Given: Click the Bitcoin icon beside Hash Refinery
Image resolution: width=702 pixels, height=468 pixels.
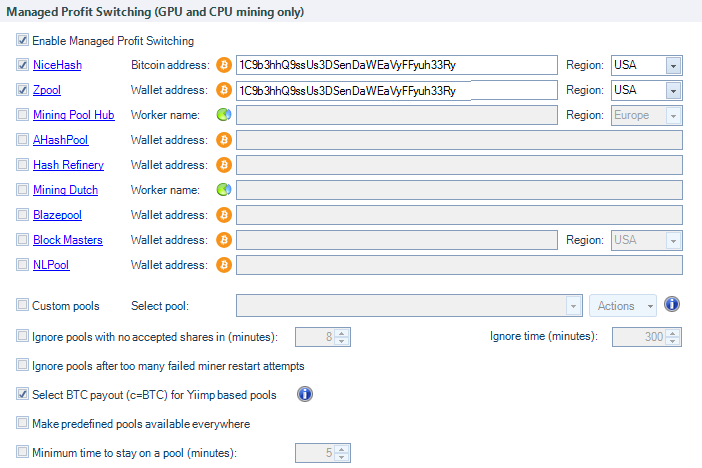Looking at the screenshot, I should pyautogui.click(x=224, y=165).
